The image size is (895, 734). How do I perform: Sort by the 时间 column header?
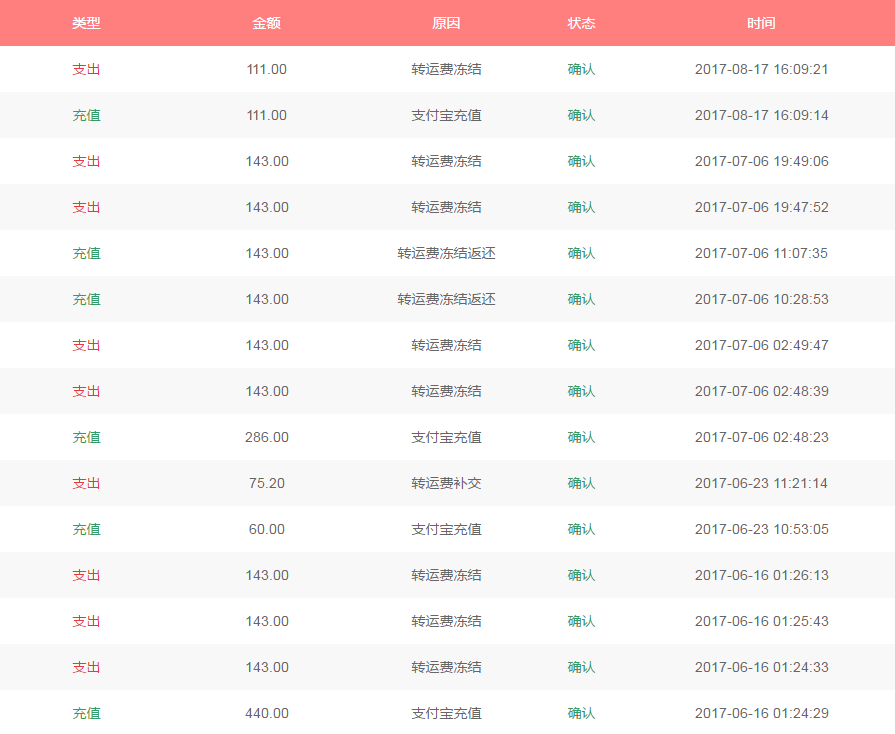[x=761, y=23]
